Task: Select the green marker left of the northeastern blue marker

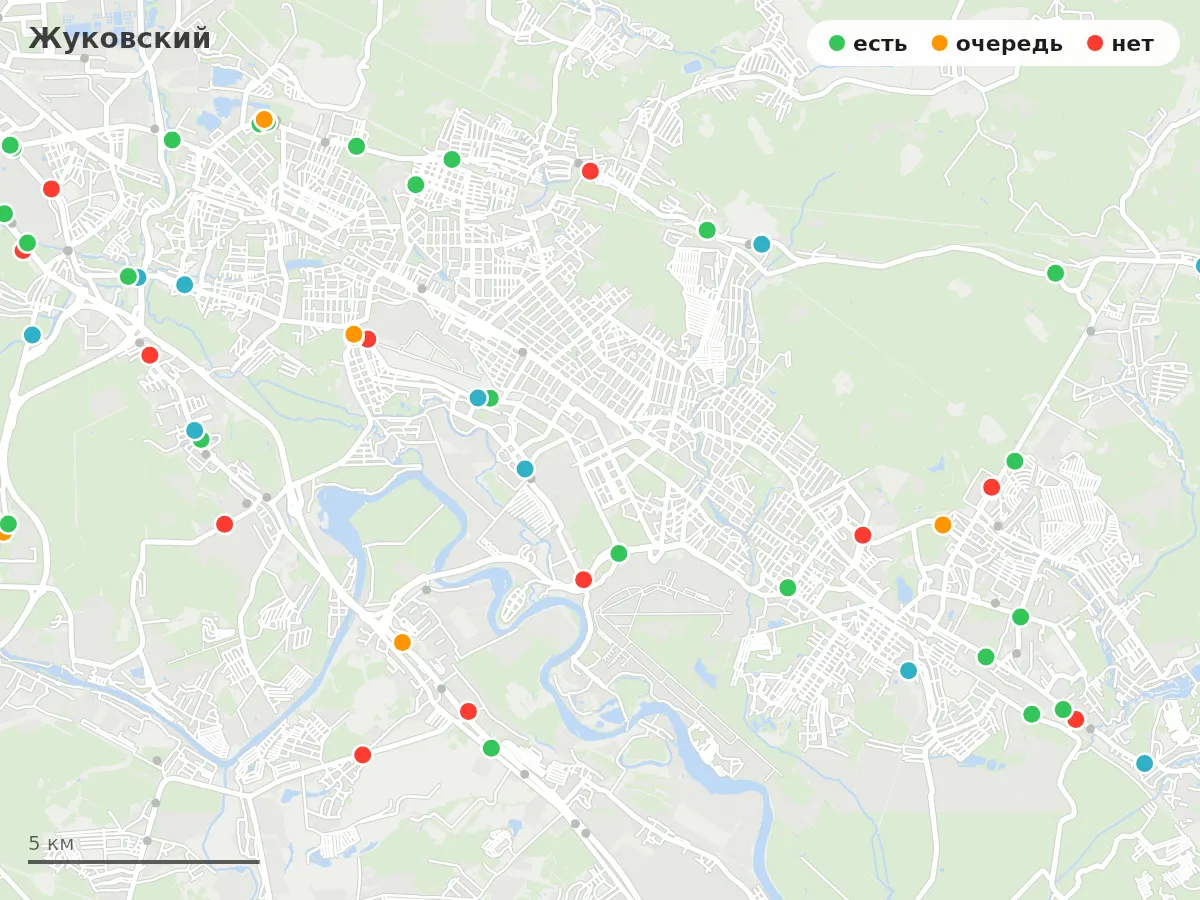Action: point(707,230)
